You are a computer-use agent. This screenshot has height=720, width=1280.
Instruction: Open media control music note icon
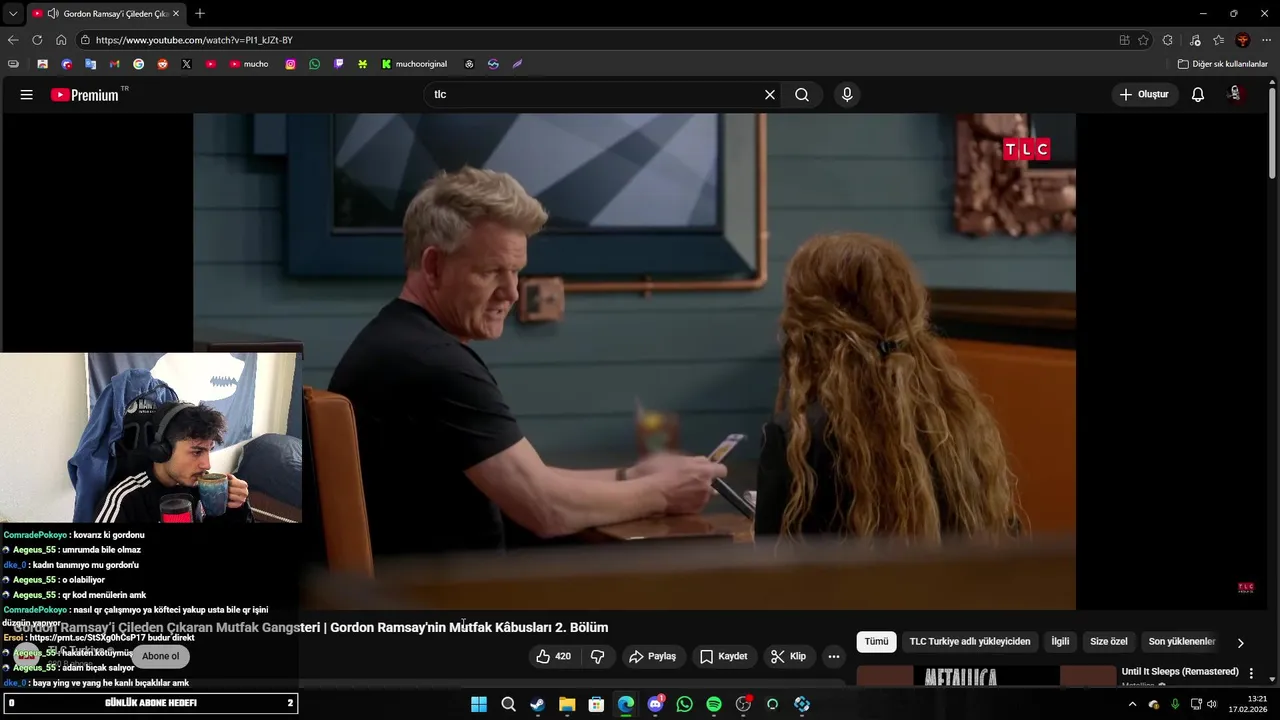coord(1195,40)
